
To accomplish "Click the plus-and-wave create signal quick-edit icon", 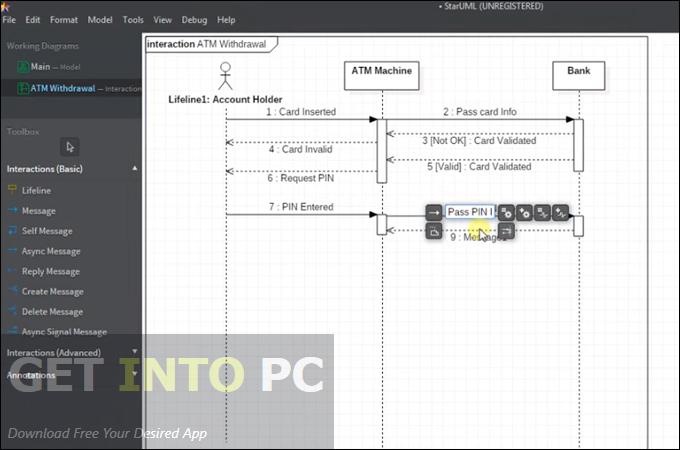I will 561,212.
